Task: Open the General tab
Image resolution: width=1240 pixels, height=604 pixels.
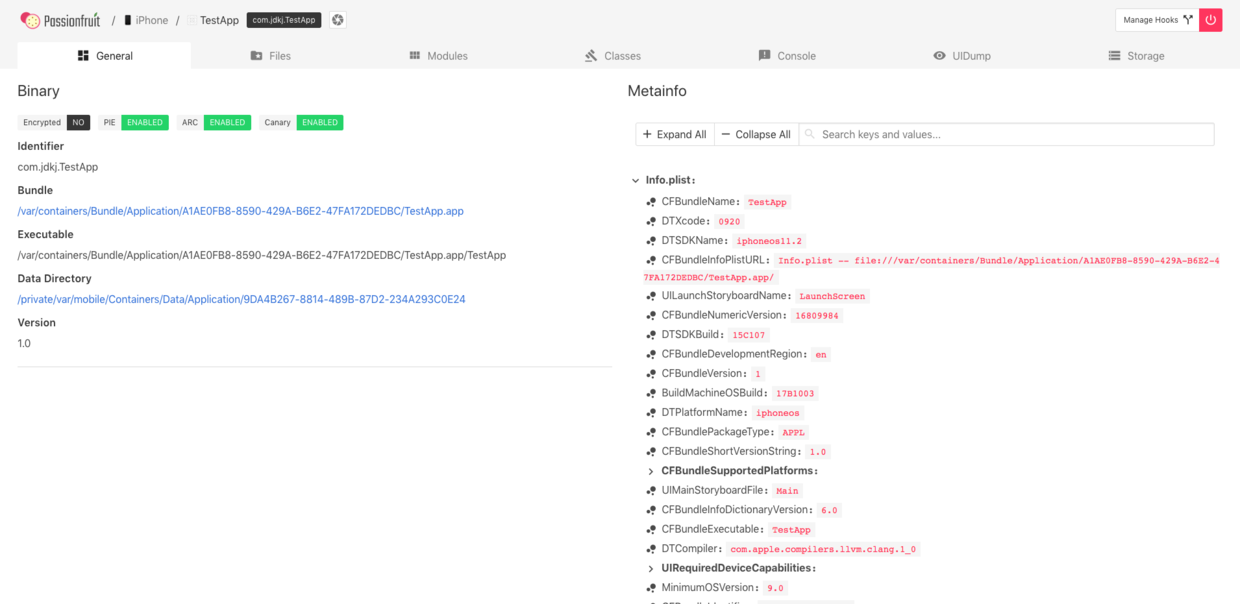Action: pos(104,56)
